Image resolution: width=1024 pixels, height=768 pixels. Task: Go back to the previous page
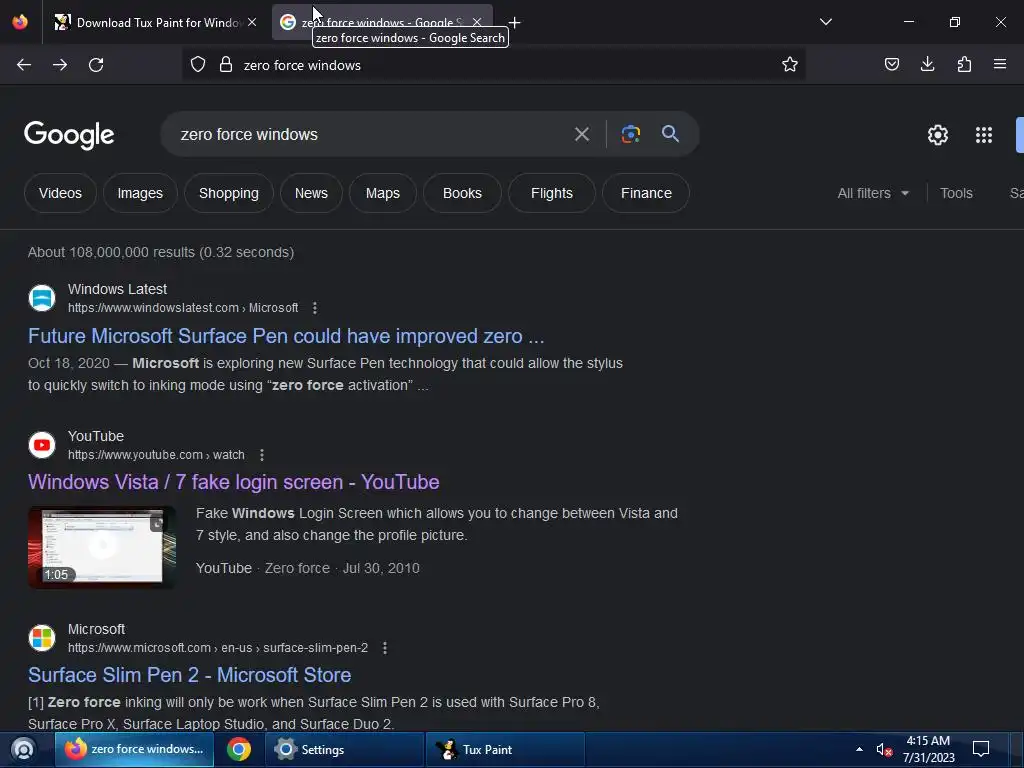pyautogui.click(x=24, y=65)
